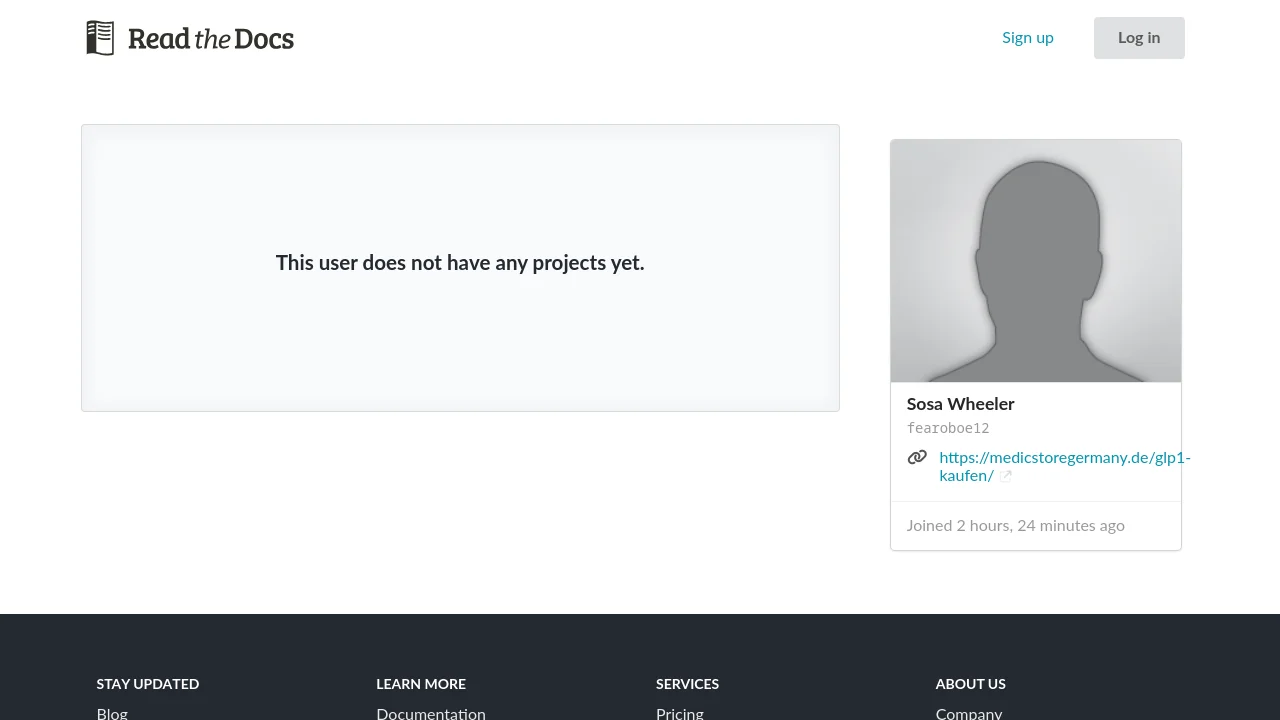Go to the Pricing footer link
Image resolution: width=1280 pixels, height=720 pixels.
tap(680, 713)
